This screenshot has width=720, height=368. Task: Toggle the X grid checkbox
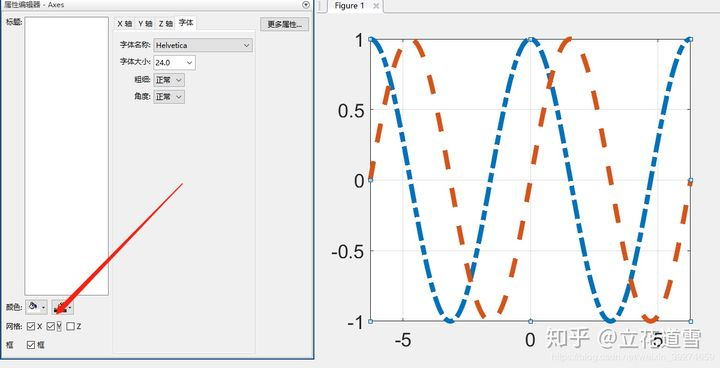31,327
